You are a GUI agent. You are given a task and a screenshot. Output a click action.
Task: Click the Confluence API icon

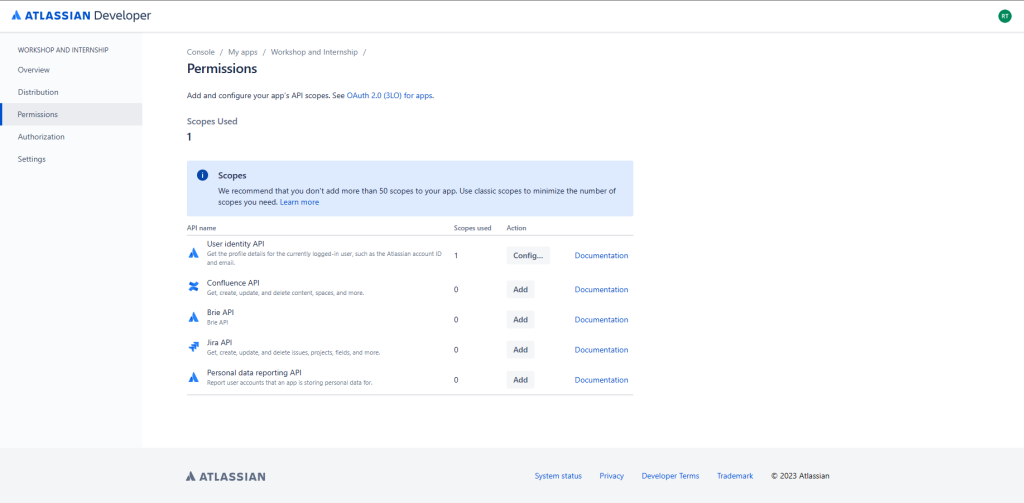coord(194,288)
